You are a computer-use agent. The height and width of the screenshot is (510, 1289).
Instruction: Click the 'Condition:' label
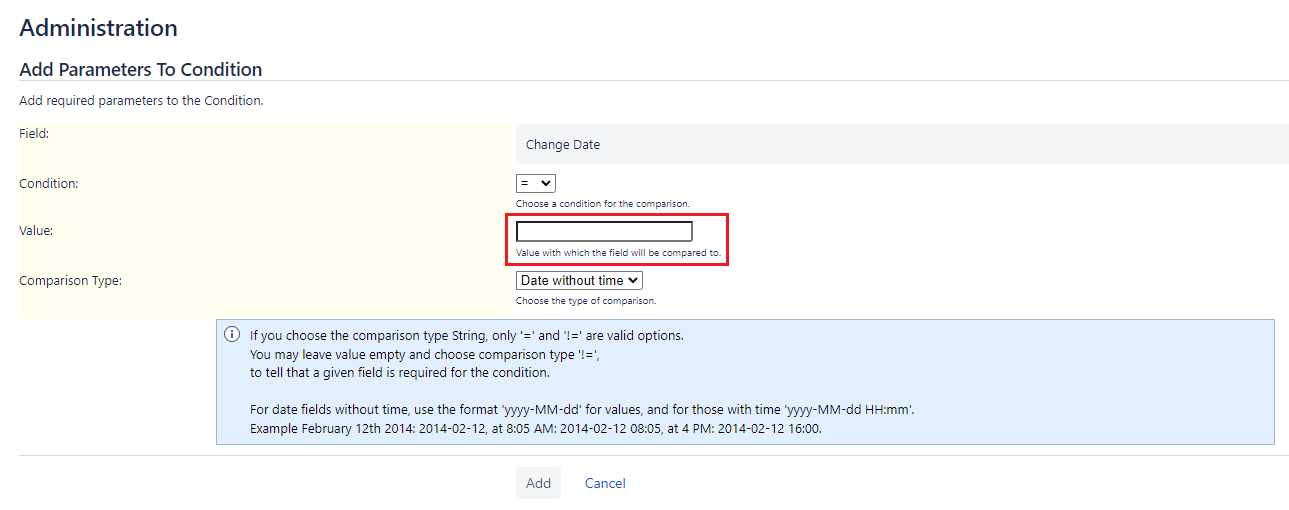pyautogui.click(x=49, y=183)
